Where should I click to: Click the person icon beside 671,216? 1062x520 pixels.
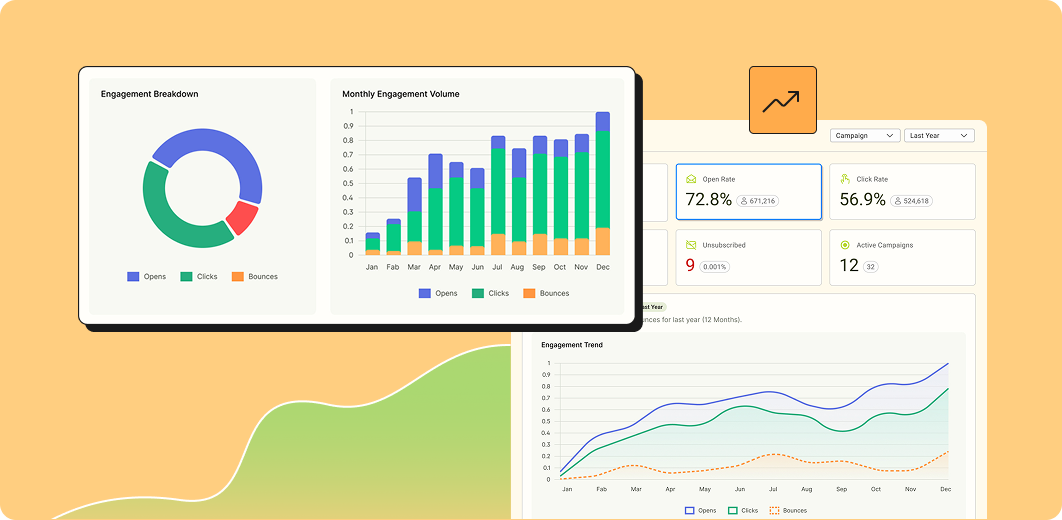[745, 201]
